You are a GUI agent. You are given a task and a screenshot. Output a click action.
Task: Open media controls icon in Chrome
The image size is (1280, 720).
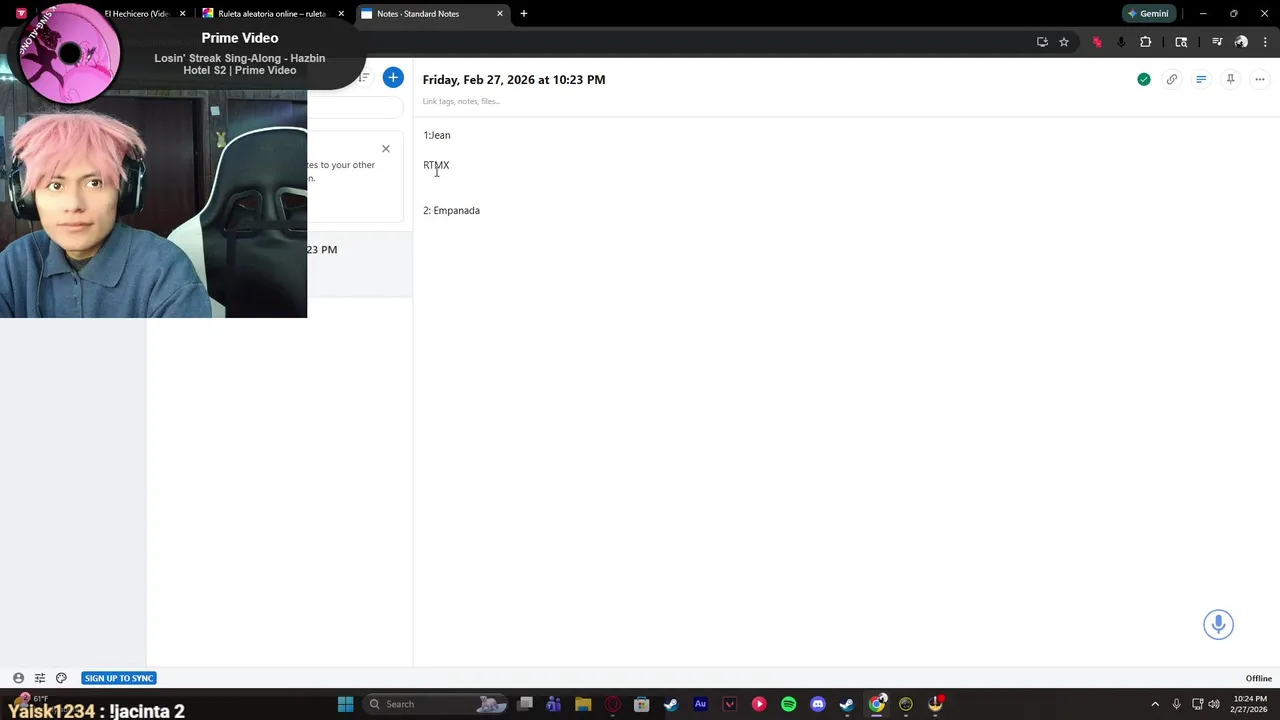click(1217, 42)
